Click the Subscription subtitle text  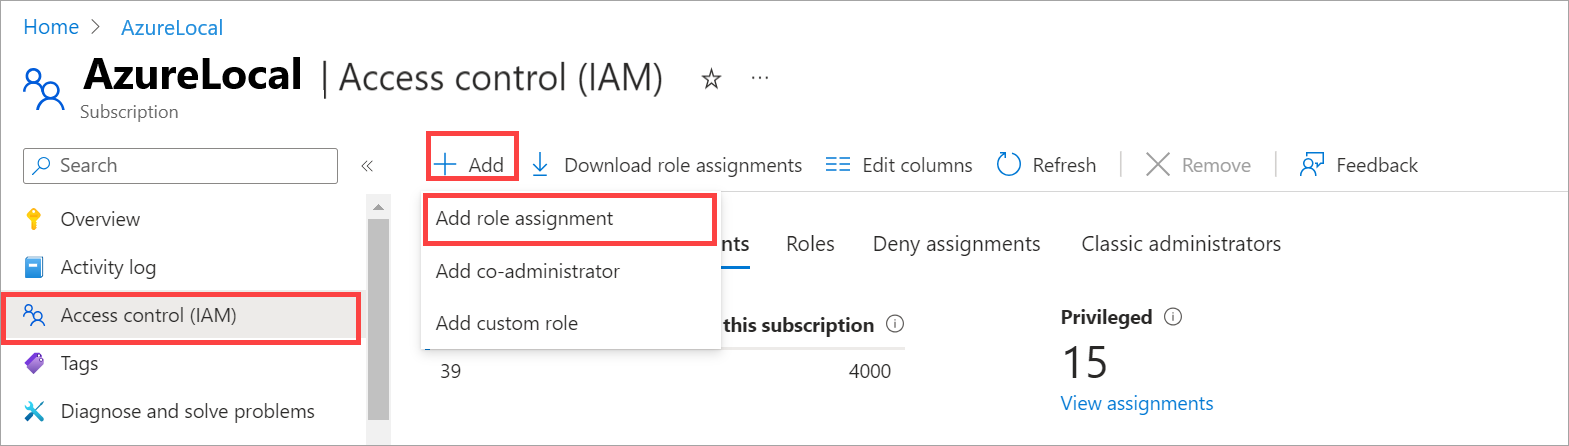[129, 112]
